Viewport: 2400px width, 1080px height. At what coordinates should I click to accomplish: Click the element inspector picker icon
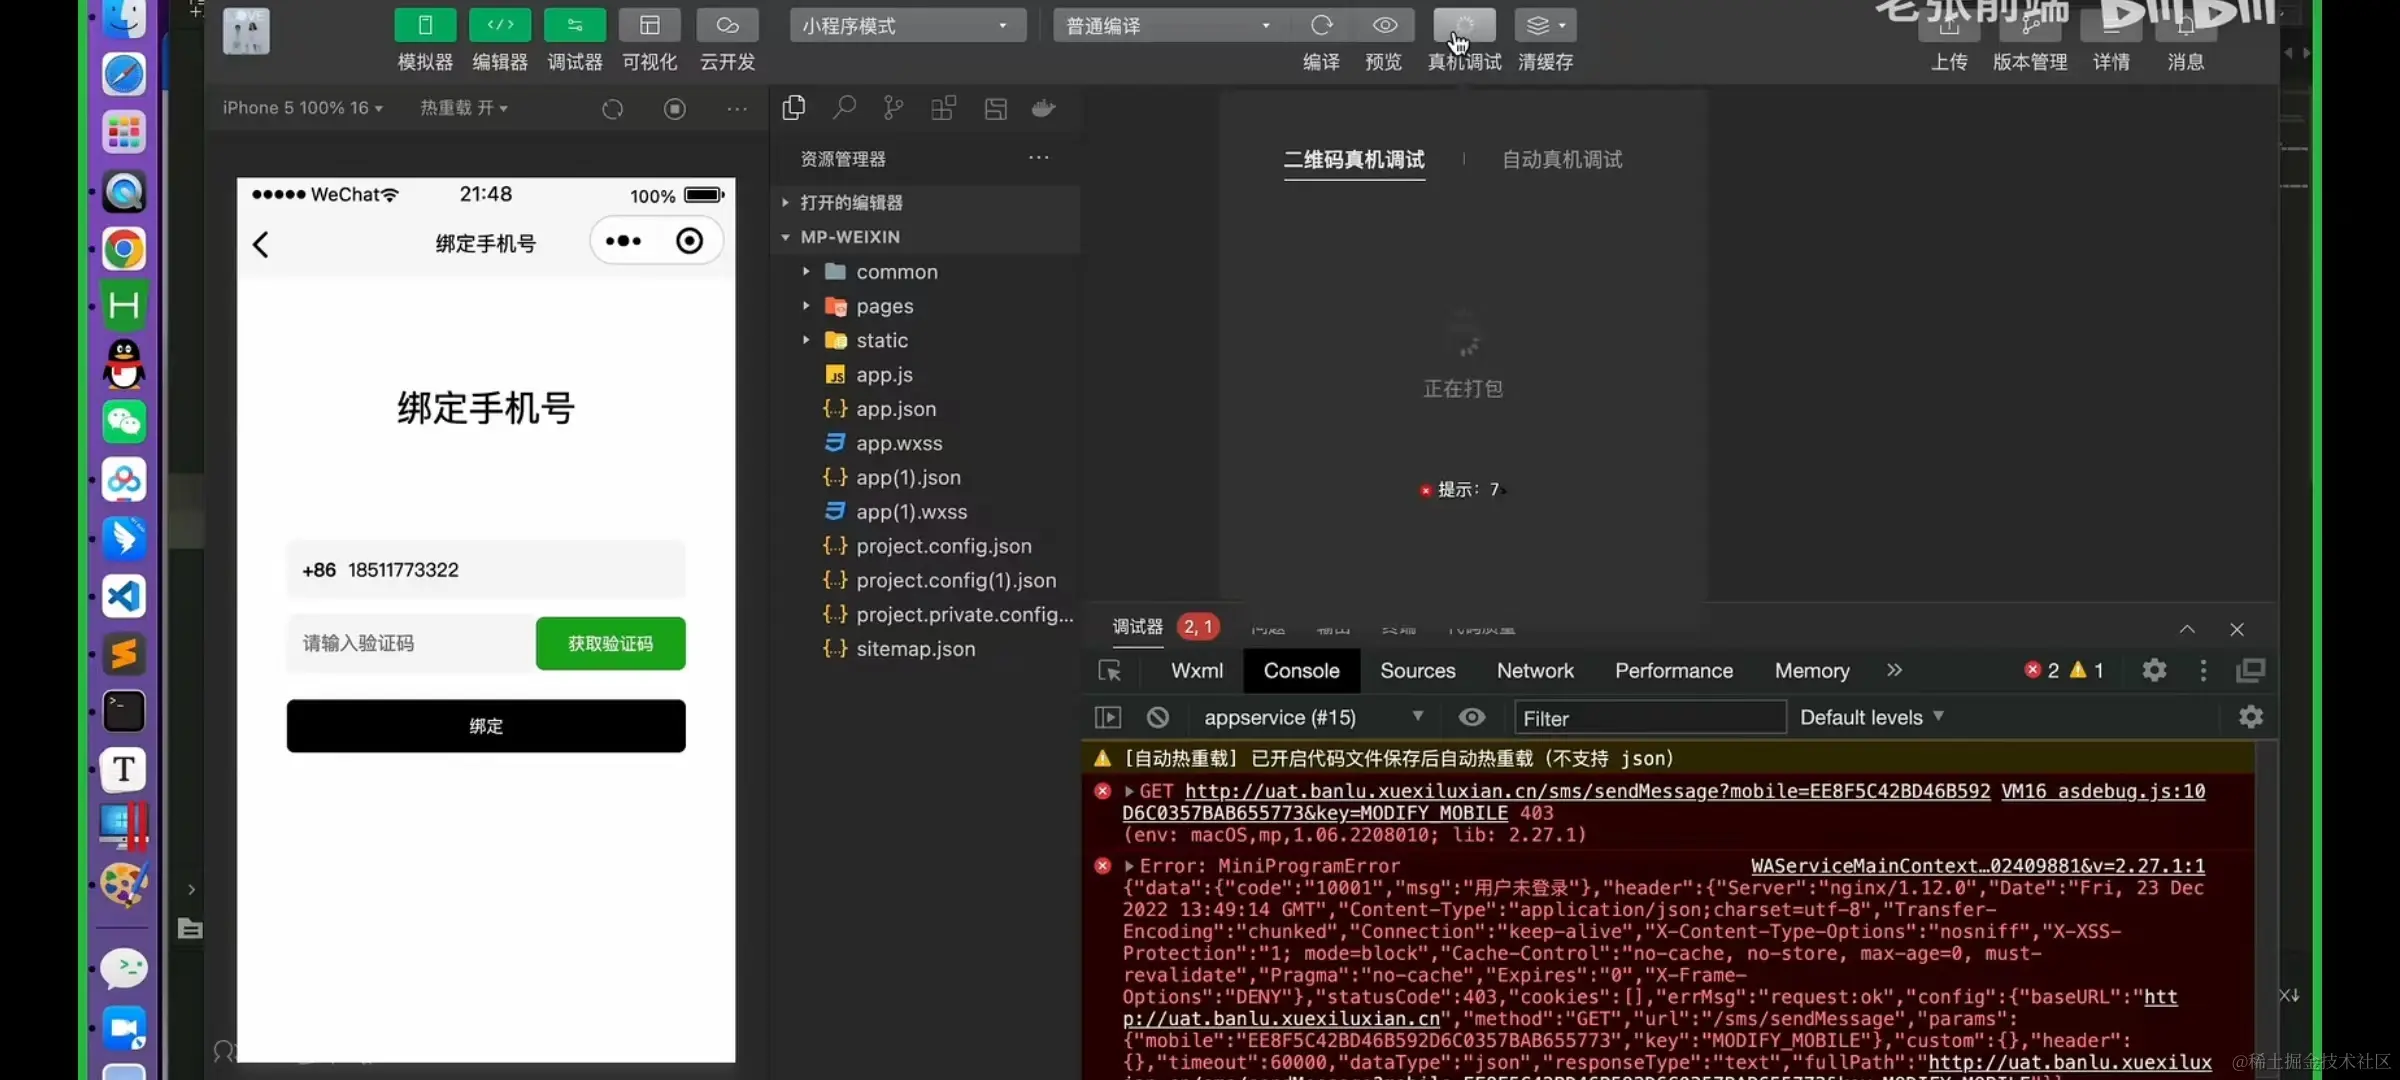pyautogui.click(x=1109, y=671)
